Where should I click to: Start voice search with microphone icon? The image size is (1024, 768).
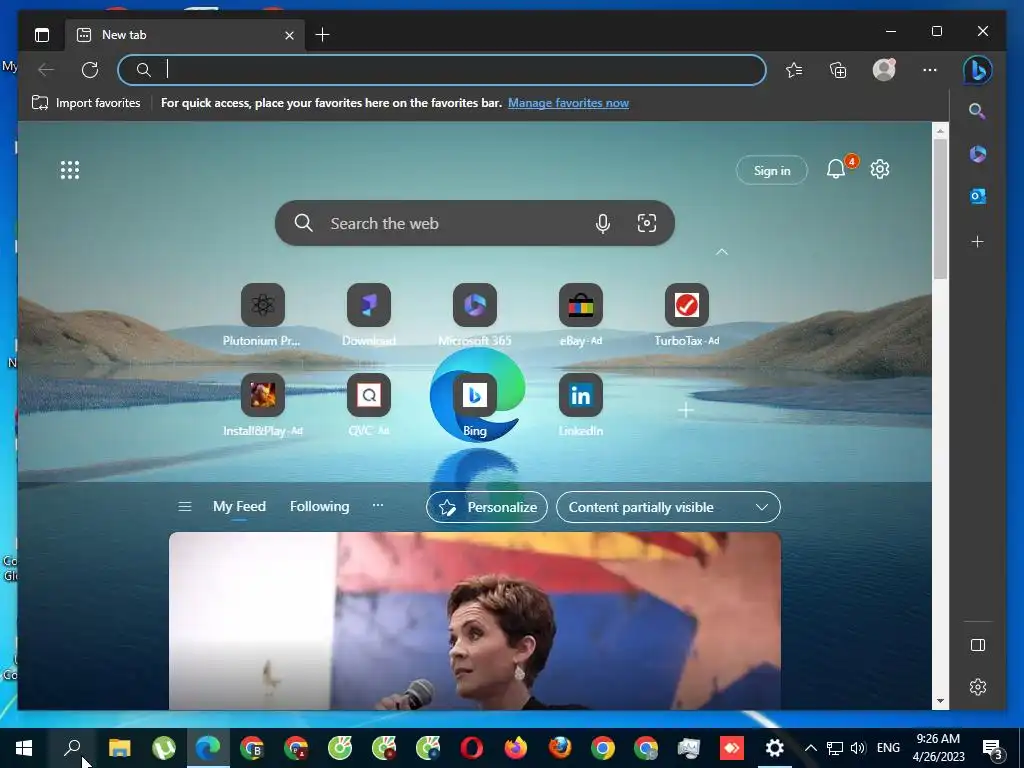(x=603, y=223)
